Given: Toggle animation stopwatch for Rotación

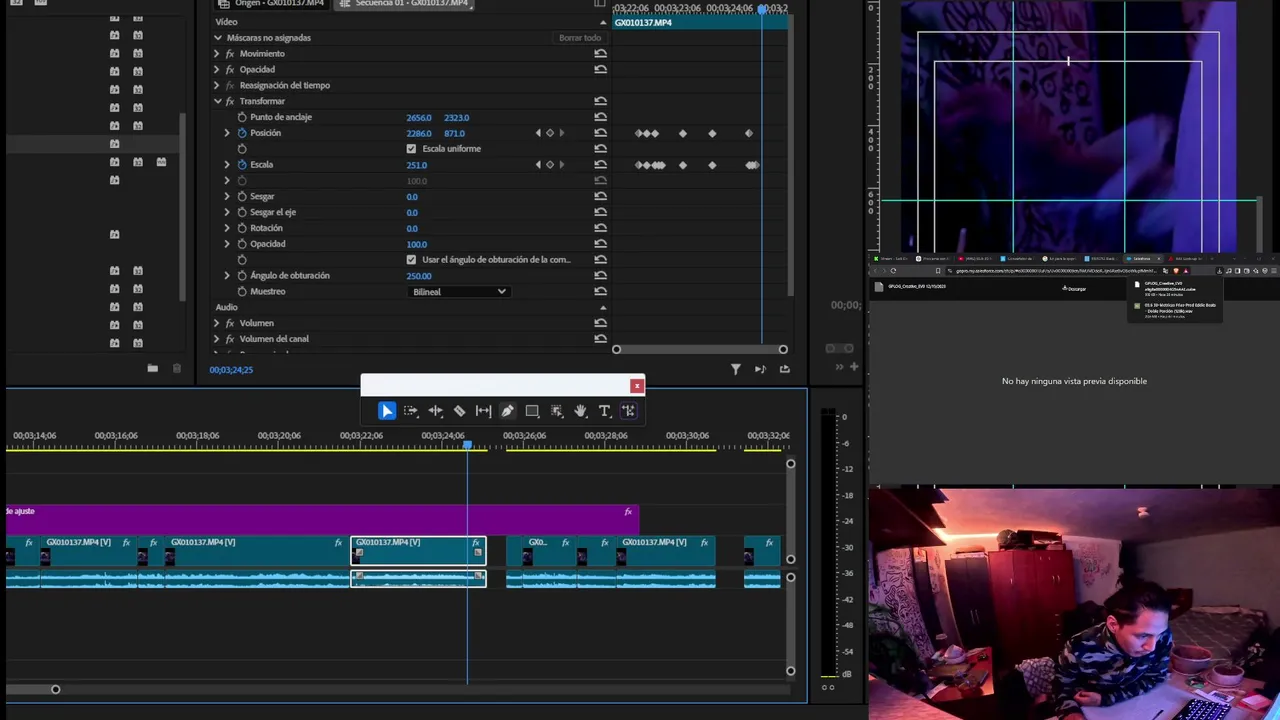Looking at the screenshot, I should (x=242, y=228).
